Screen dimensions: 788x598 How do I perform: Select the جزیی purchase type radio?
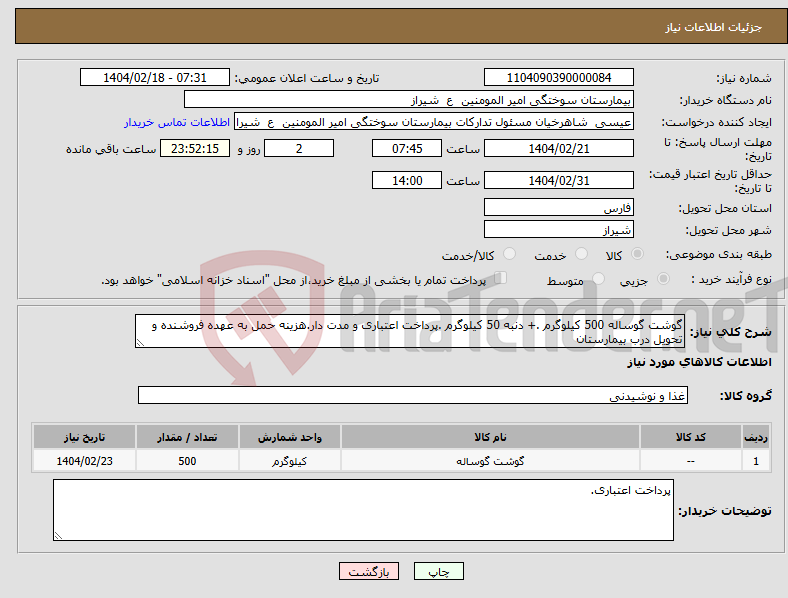(663, 278)
